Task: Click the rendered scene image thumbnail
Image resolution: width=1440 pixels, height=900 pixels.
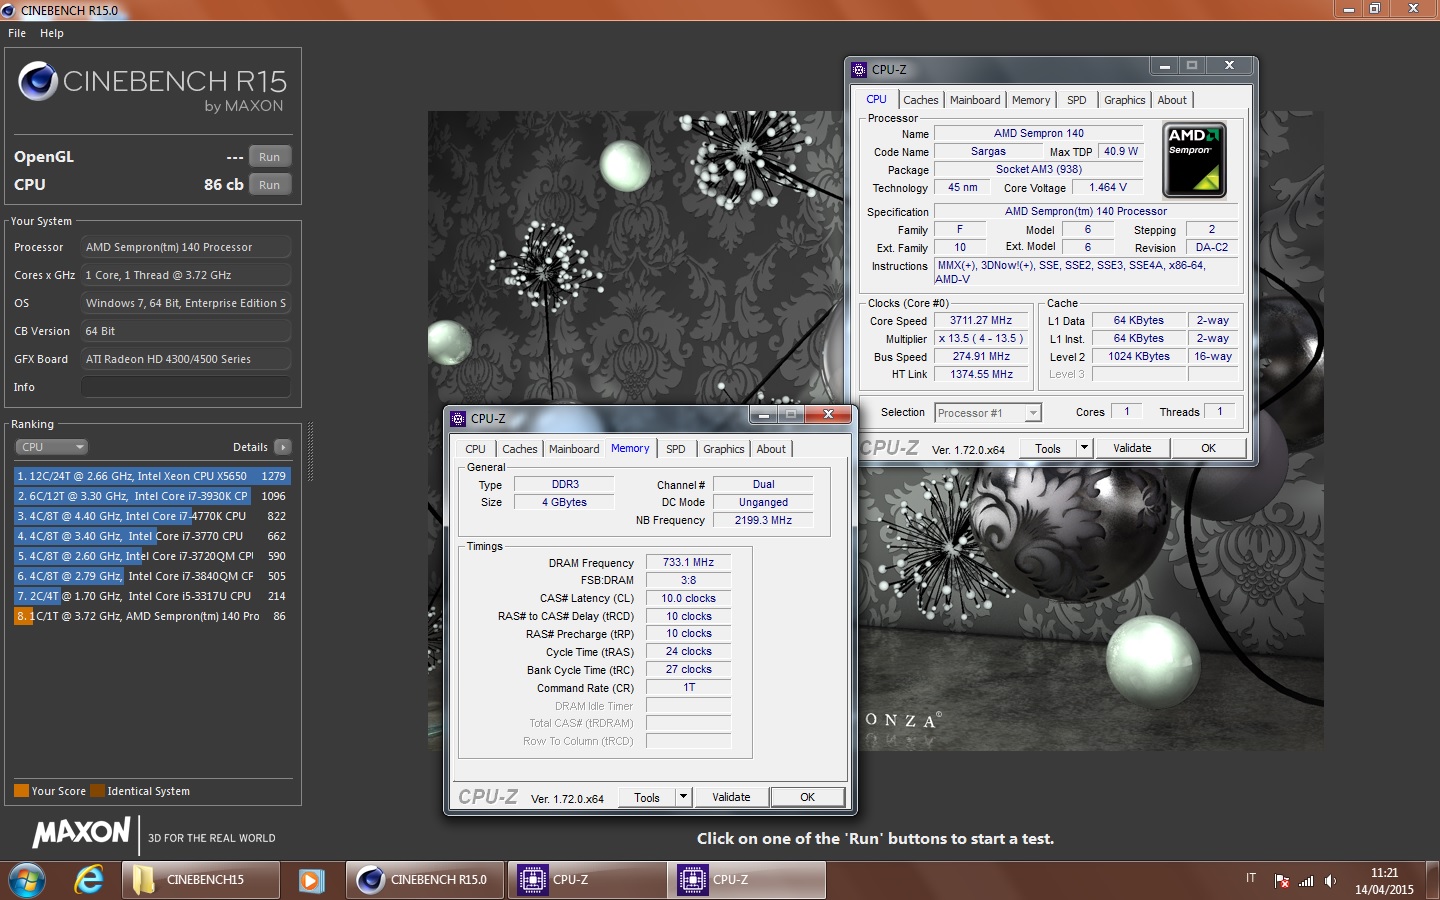Action: coord(876,430)
